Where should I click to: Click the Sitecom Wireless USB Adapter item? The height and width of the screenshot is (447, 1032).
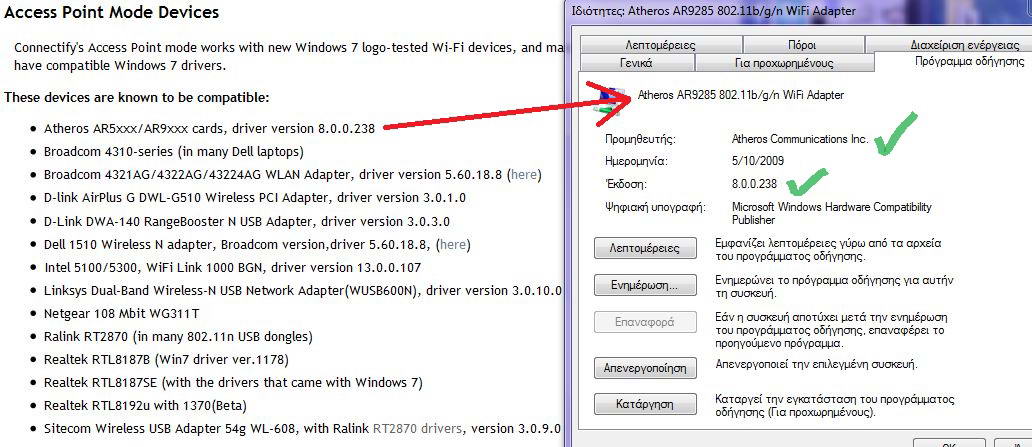(302, 429)
